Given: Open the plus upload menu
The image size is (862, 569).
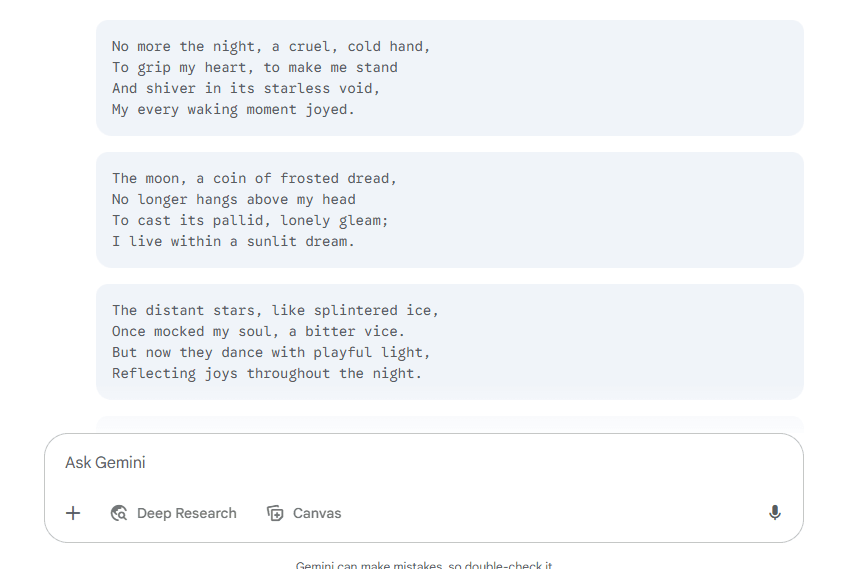Looking at the screenshot, I should pos(73,513).
